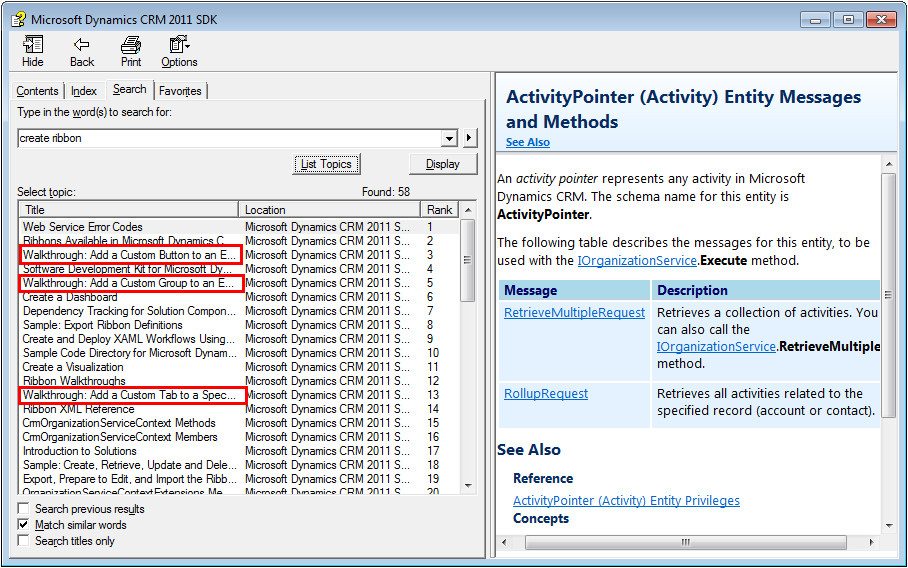Click the Hide toolbar icon
The height and width of the screenshot is (568, 908).
33,45
